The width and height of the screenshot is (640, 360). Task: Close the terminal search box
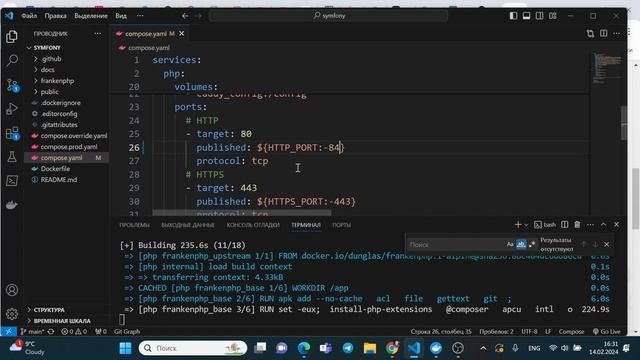click(x=607, y=244)
